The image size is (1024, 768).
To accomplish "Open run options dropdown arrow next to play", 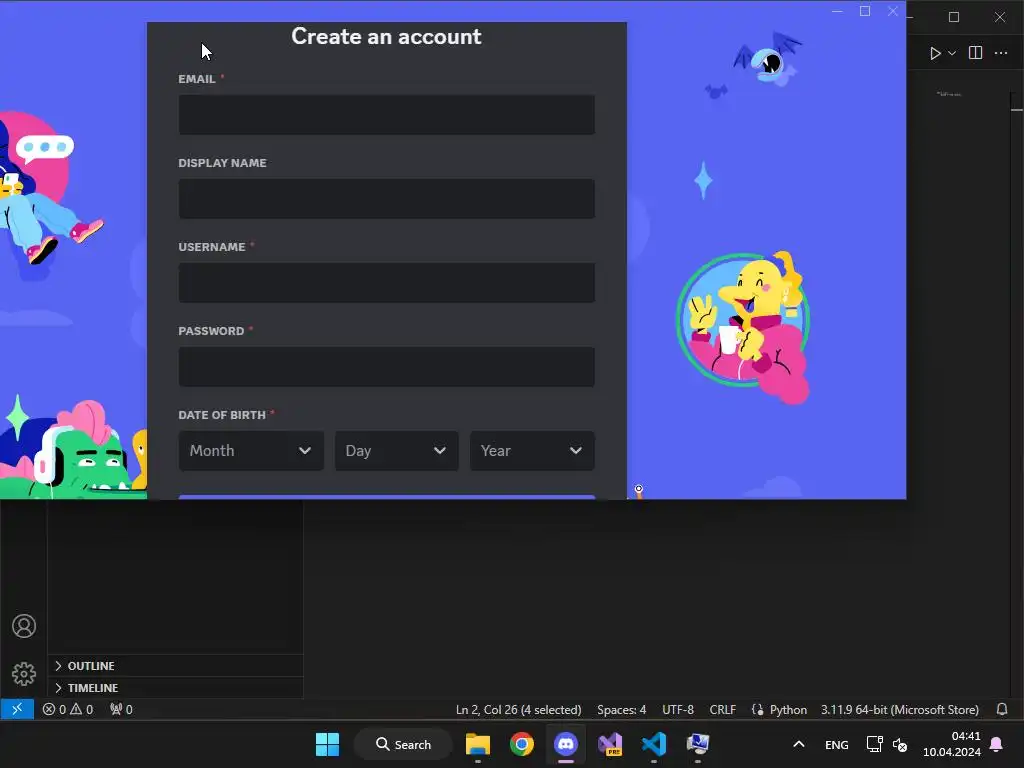I will [952, 54].
